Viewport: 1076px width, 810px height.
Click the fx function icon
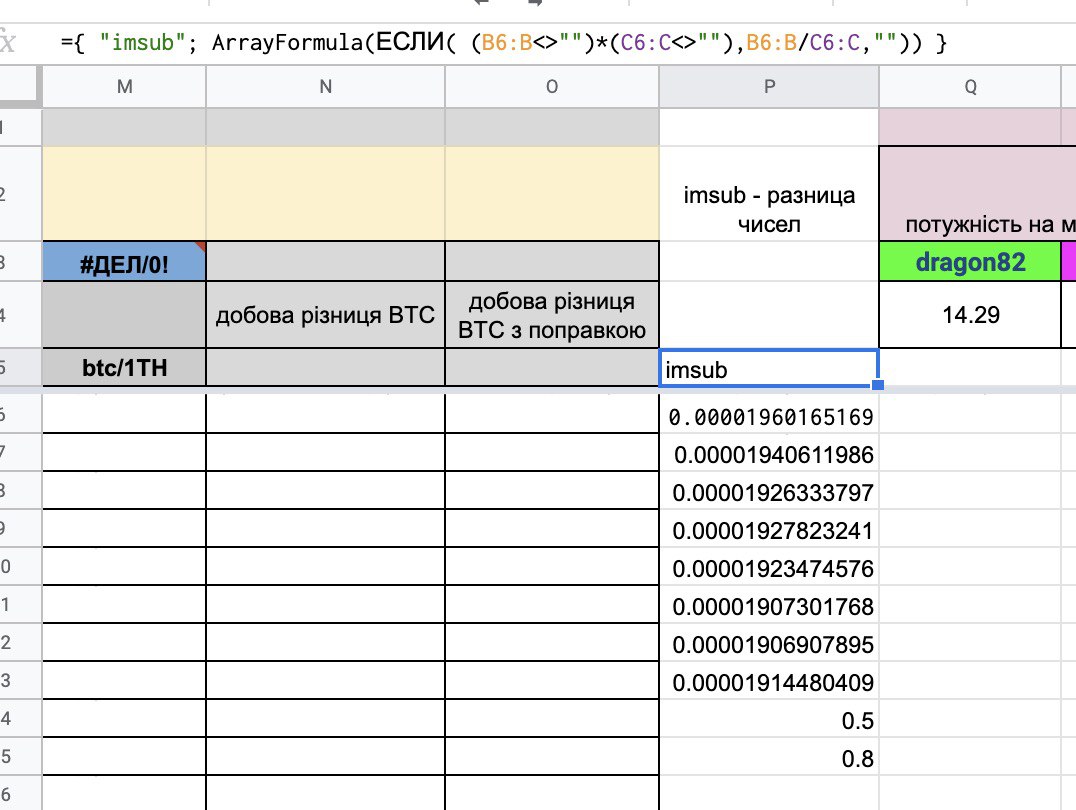(x=8, y=43)
